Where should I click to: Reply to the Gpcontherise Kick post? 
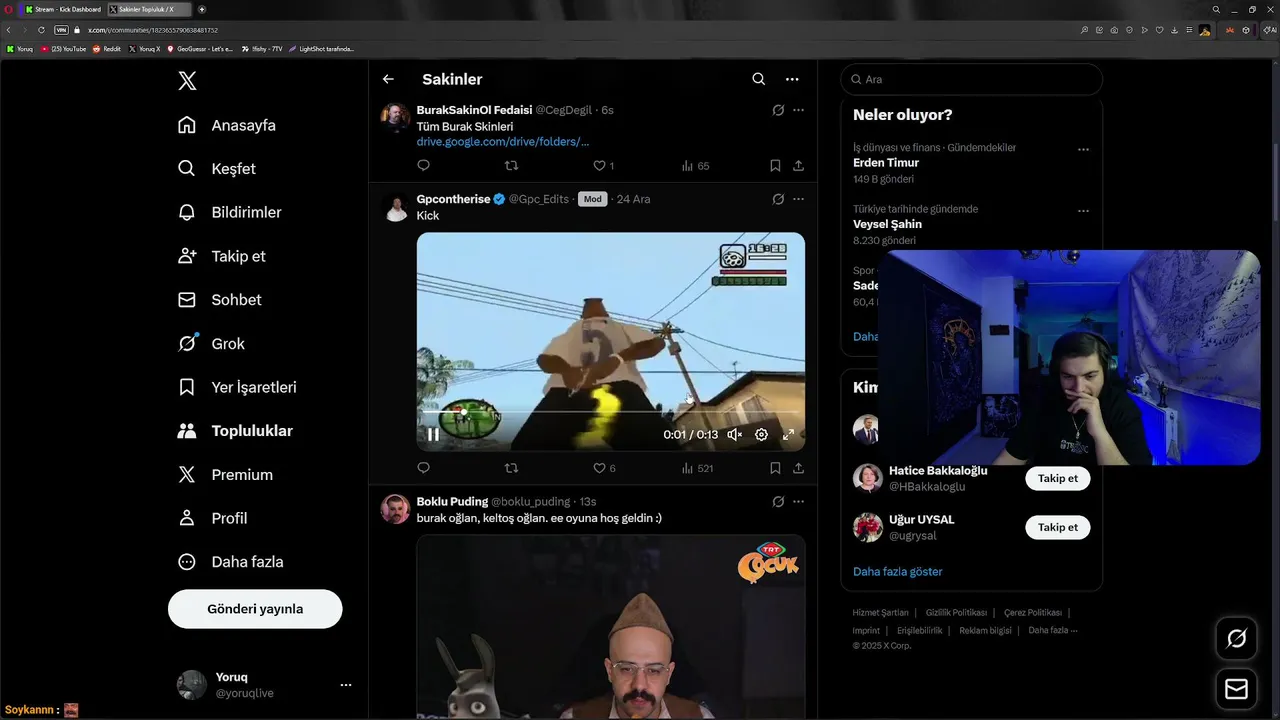pos(423,468)
